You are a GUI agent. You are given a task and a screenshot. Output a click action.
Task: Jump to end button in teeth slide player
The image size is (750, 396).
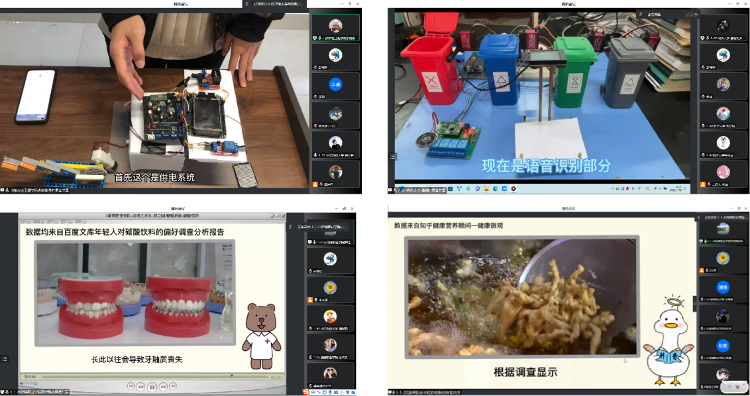click(x=173, y=386)
